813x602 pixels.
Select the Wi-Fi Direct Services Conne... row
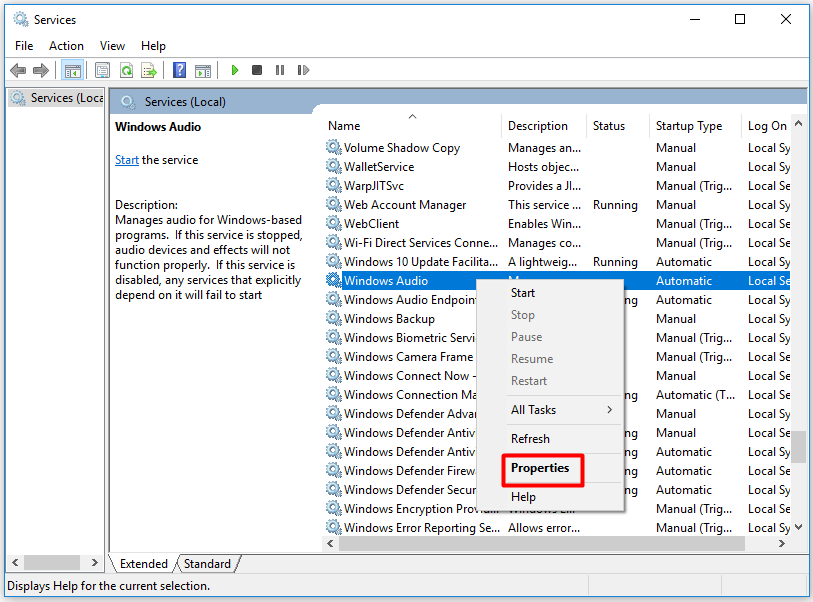point(557,243)
